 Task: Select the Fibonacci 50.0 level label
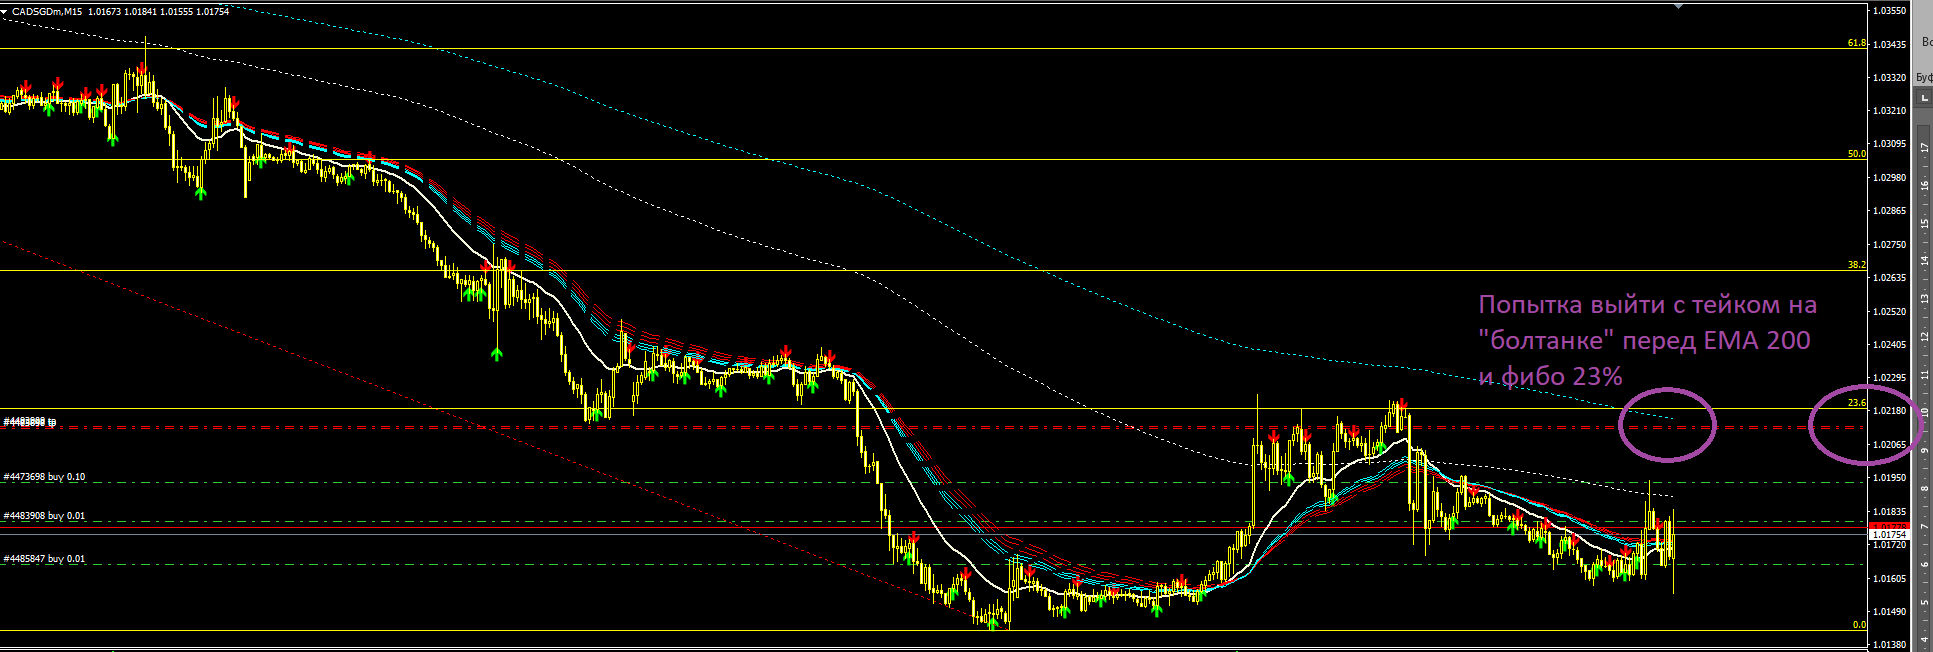[1856, 154]
